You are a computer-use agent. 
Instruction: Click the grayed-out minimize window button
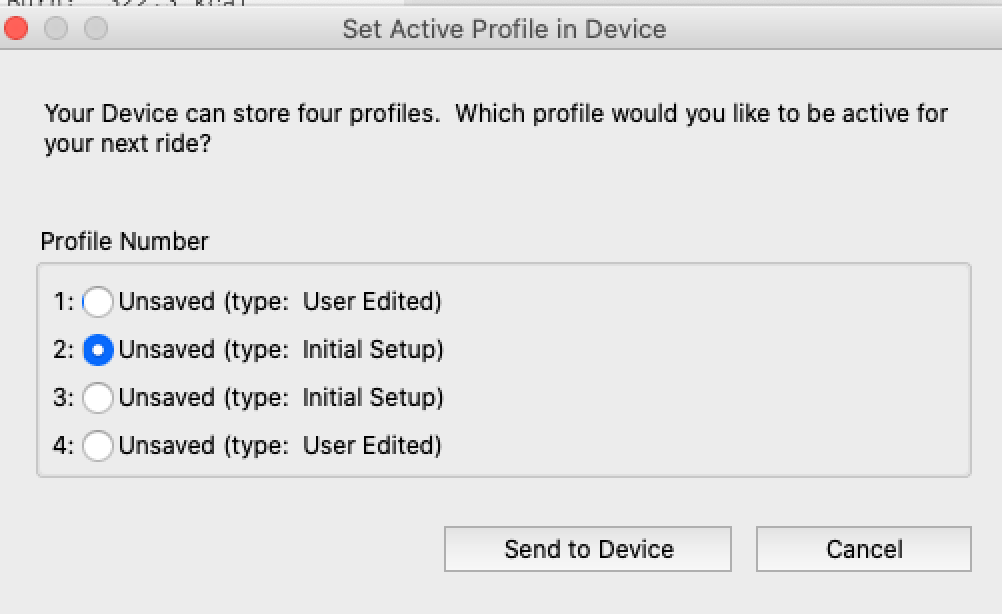pos(56,29)
